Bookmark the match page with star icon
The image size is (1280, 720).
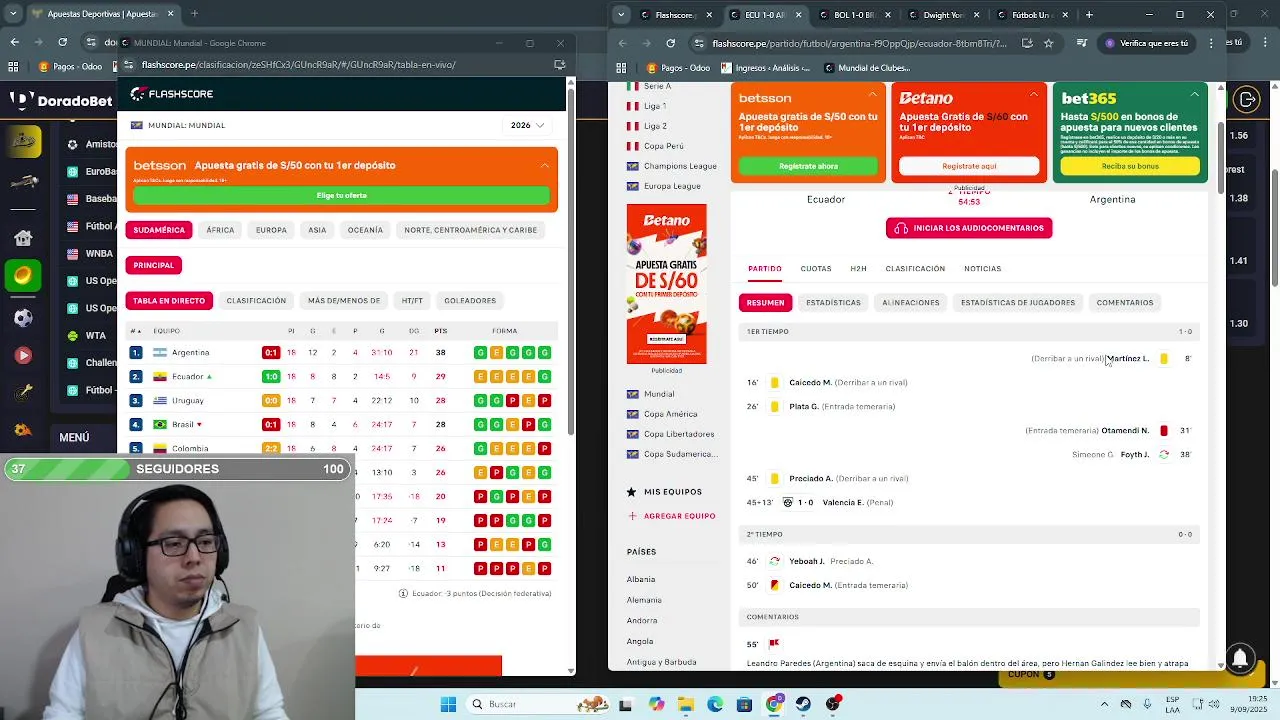pos(1048,43)
